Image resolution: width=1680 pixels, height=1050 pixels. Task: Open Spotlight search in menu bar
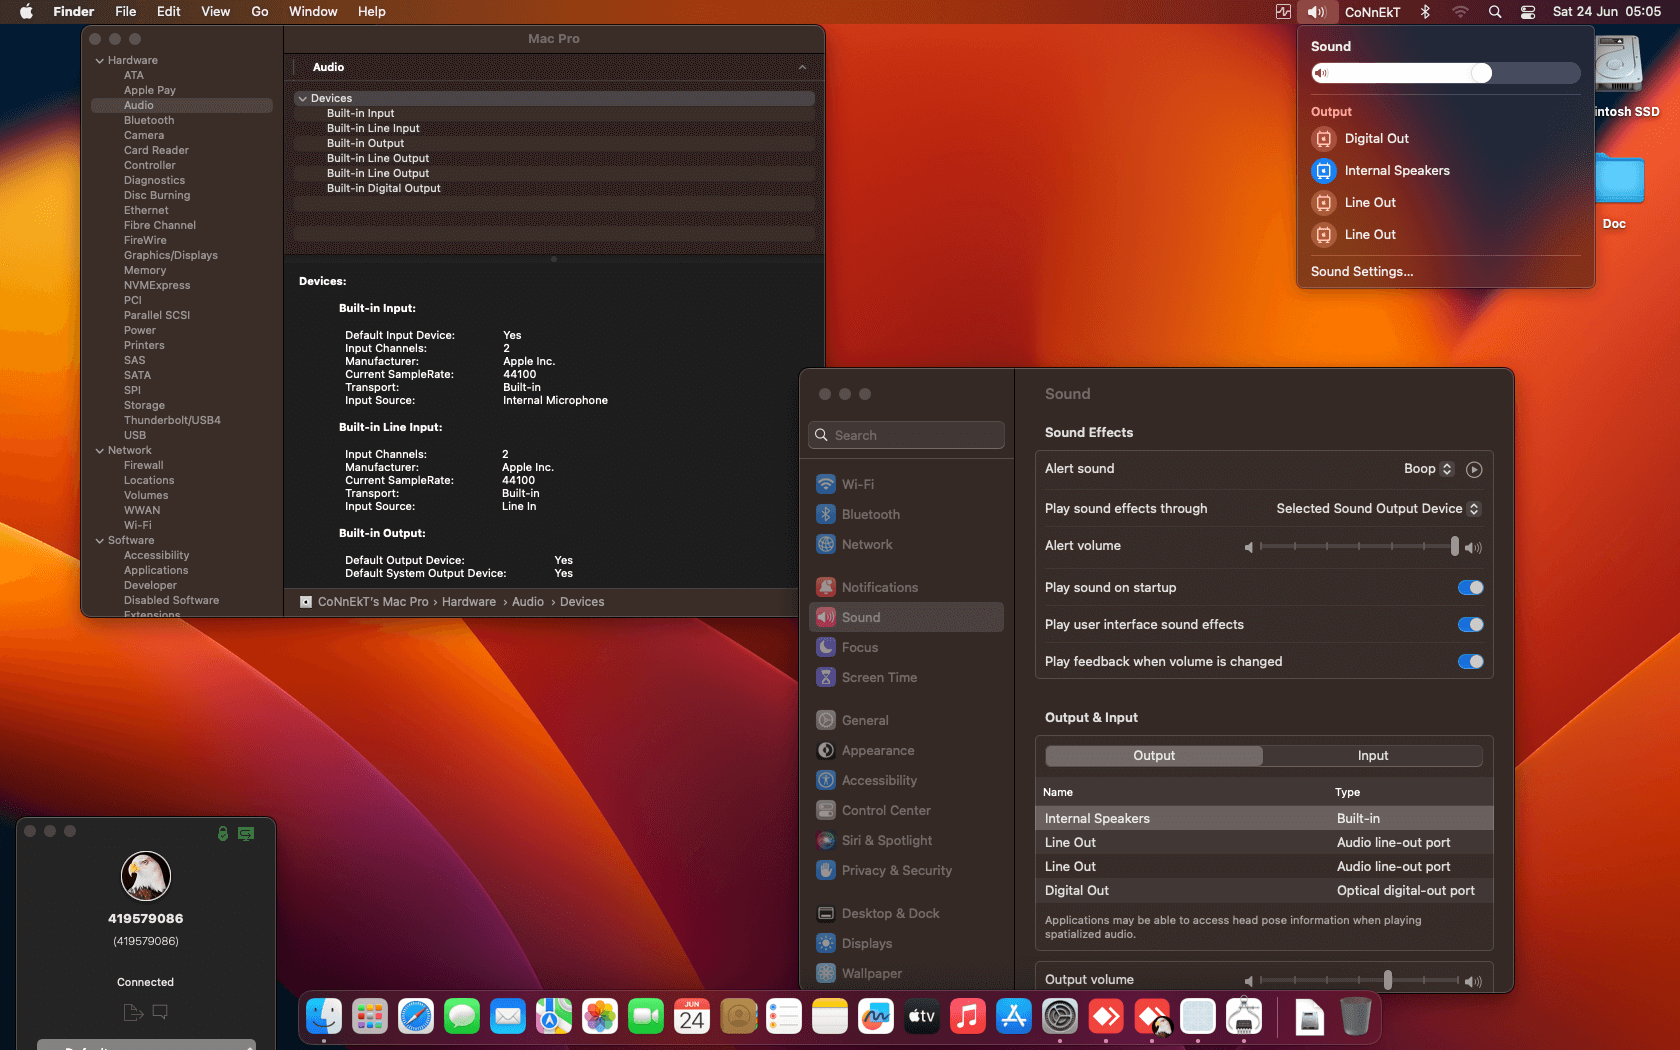[1495, 12]
